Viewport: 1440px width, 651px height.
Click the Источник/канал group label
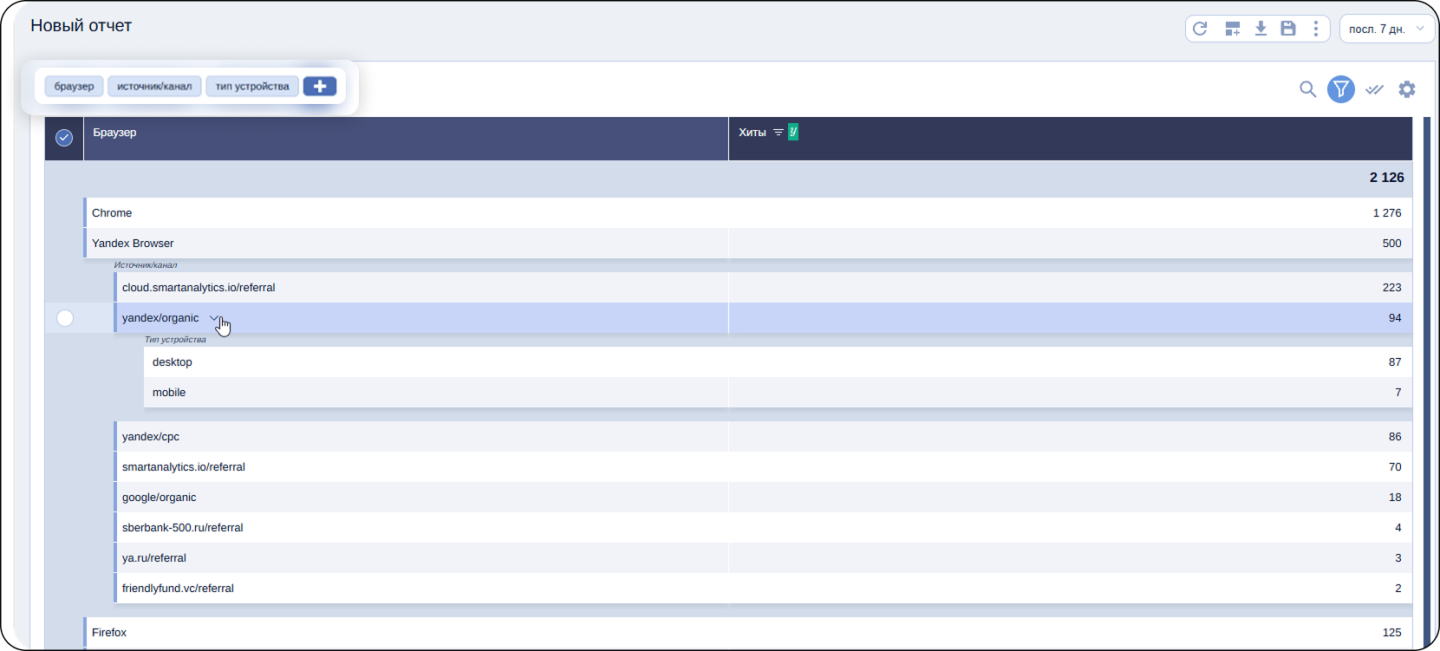(x=145, y=265)
